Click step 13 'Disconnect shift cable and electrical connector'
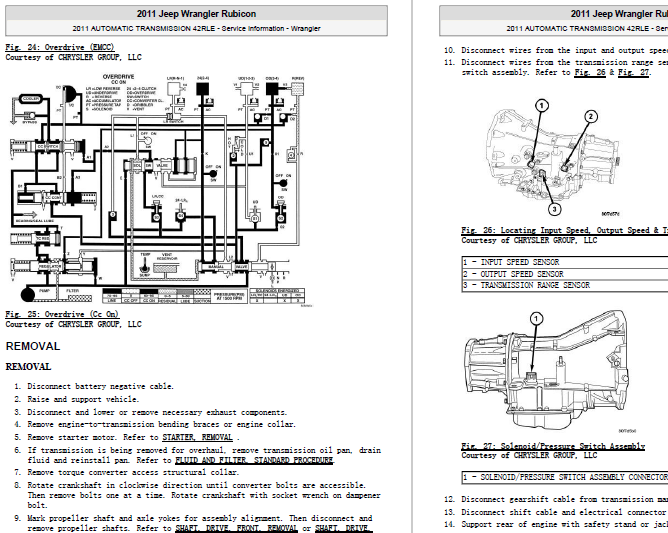 [x=564, y=512]
